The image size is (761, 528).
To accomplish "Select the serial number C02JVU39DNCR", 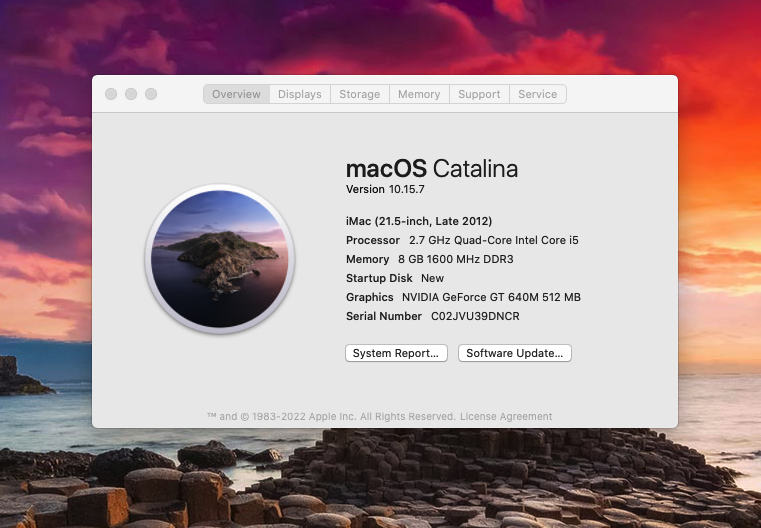I will (475, 316).
